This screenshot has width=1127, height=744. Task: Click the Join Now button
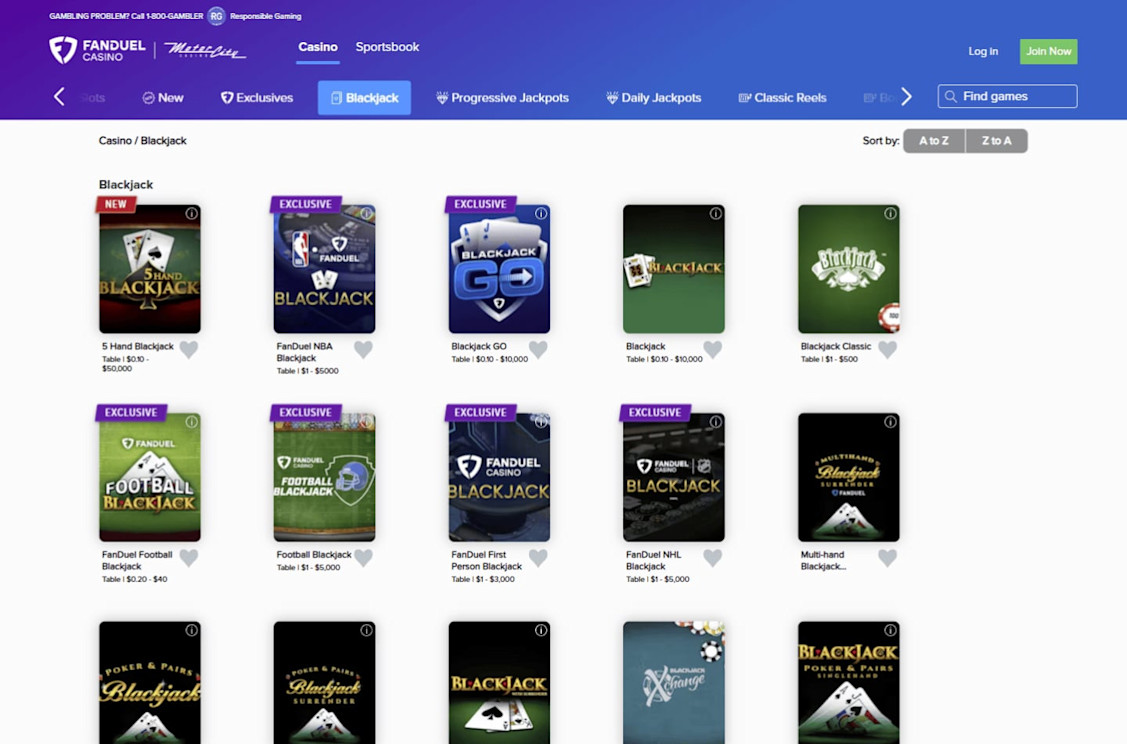[1048, 51]
